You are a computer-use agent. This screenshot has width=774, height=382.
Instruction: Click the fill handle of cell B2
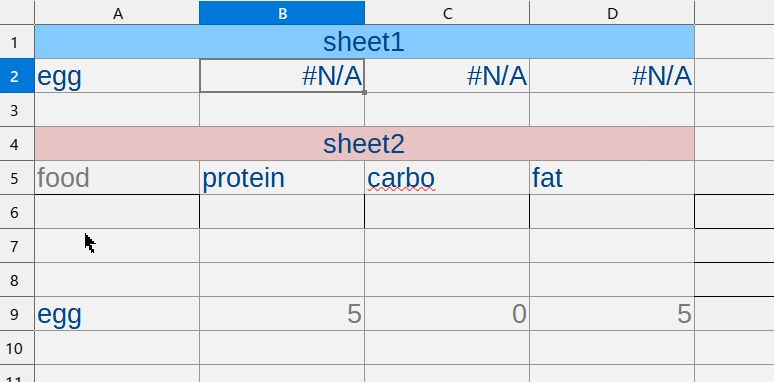click(x=364, y=92)
